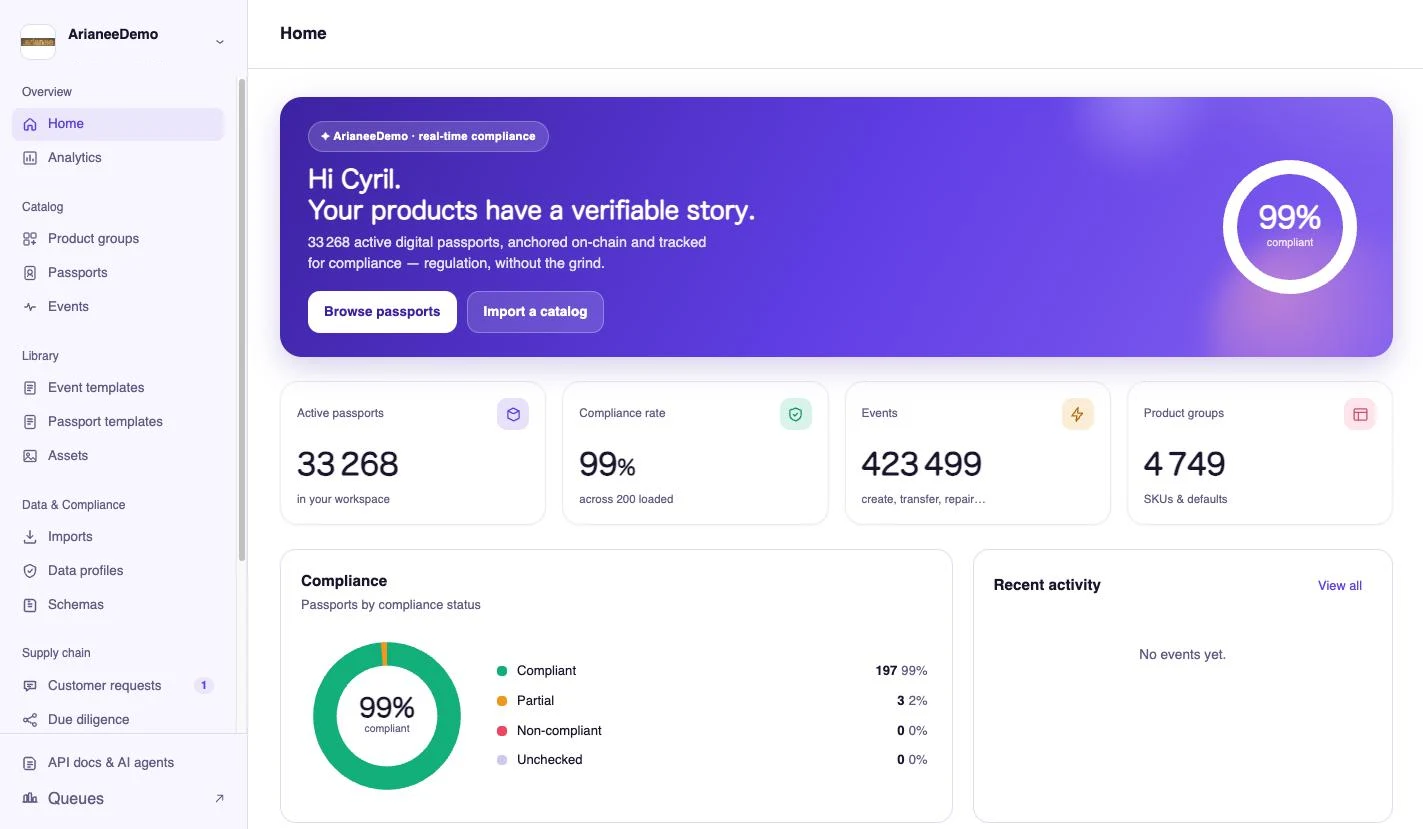Click the ArianeeDemo real-time compliance badge
The height and width of the screenshot is (829, 1423).
coord(428,136)
